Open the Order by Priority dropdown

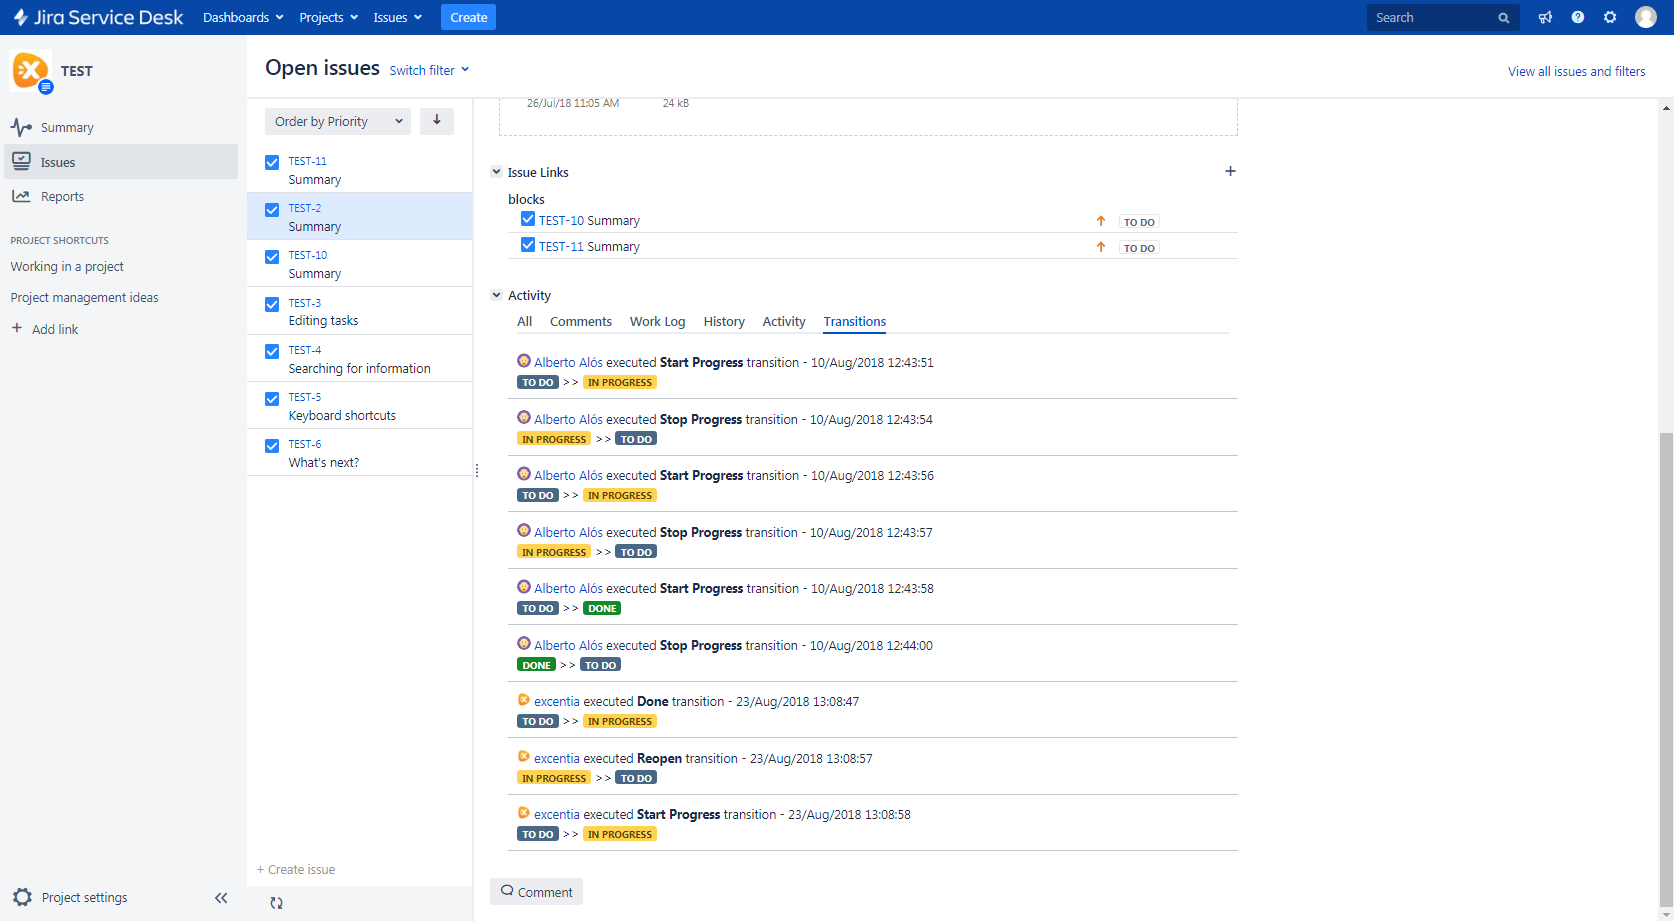coord(338,121)
